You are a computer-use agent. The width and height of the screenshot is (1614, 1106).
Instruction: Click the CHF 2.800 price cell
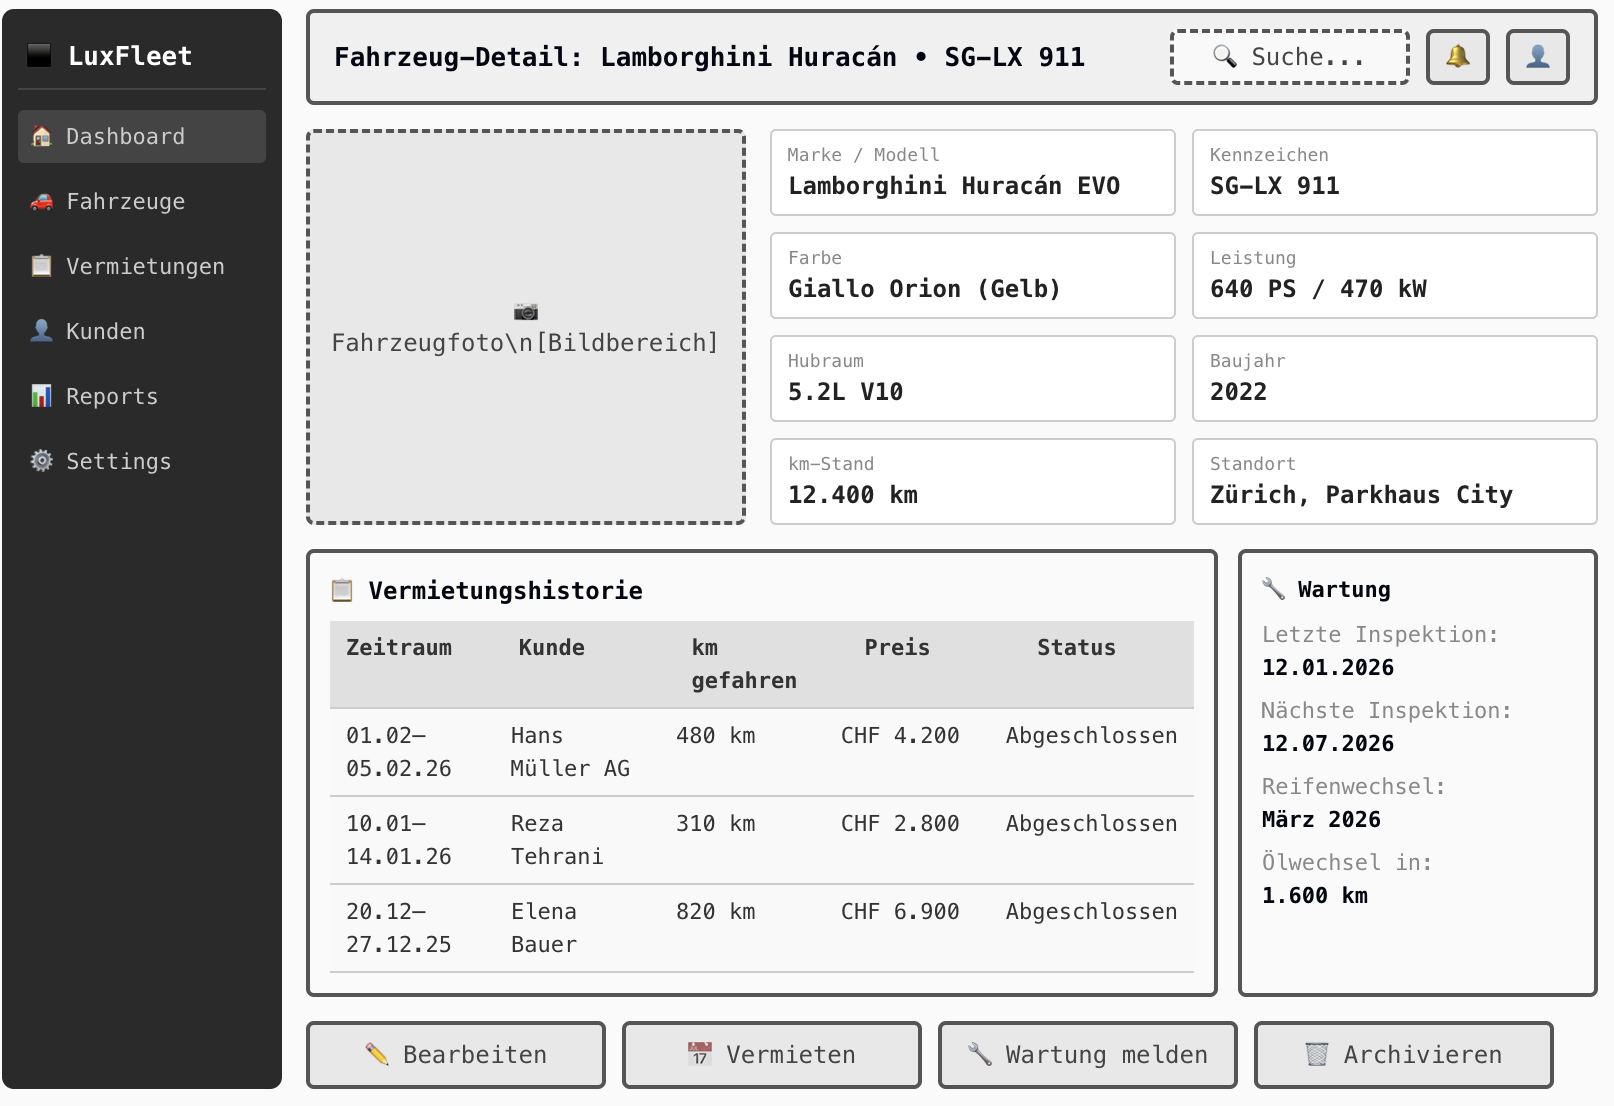900,823
